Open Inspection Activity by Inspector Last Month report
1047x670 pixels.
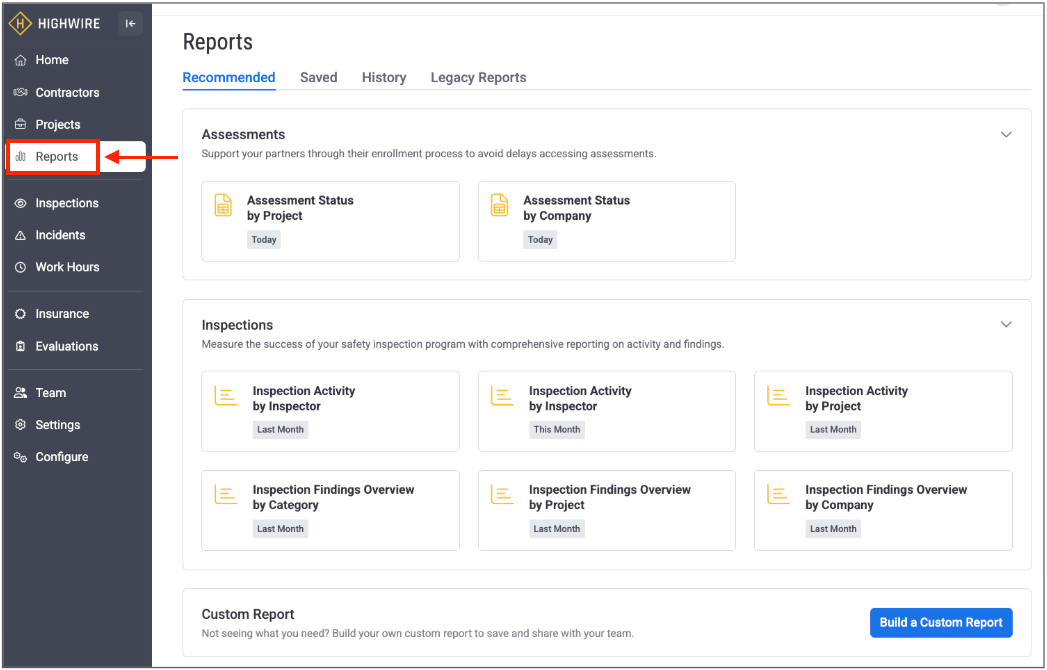click(x=331, y=411)
